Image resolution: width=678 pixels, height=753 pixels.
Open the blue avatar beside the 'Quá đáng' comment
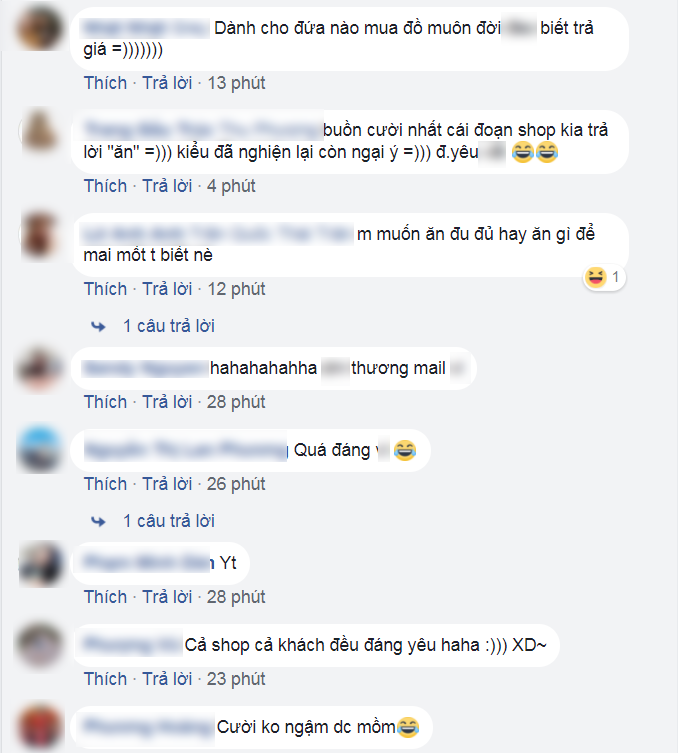pos(40,449)
